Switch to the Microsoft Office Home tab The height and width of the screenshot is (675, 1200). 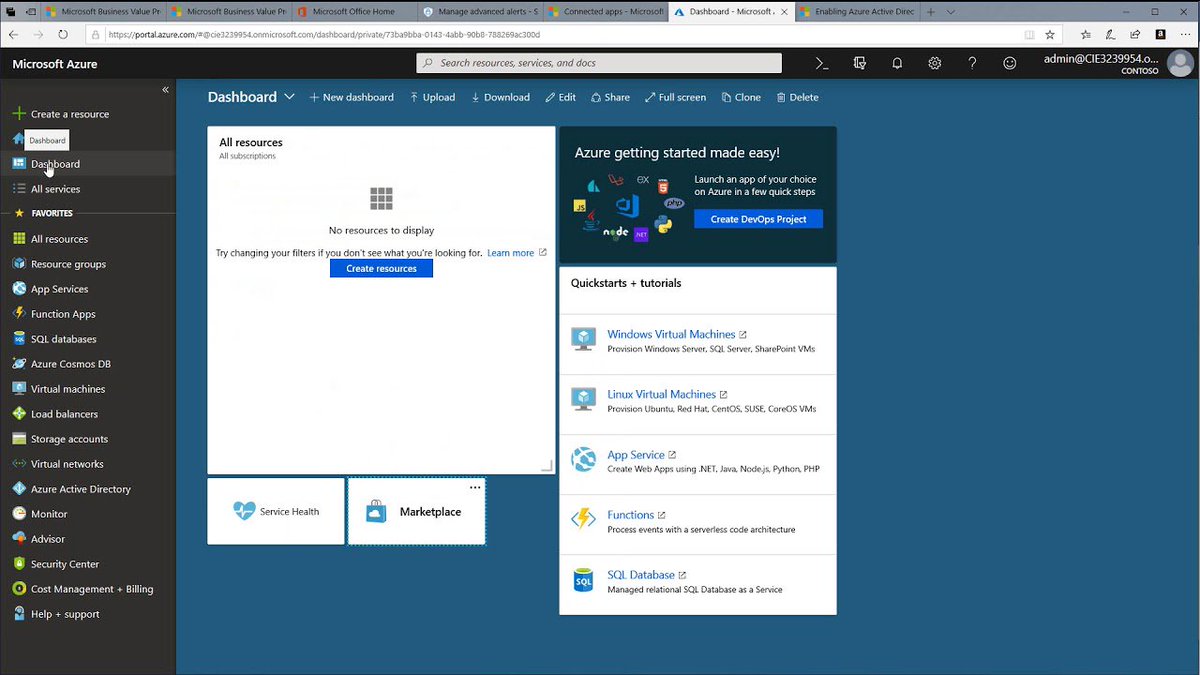(x=353, y=12)
